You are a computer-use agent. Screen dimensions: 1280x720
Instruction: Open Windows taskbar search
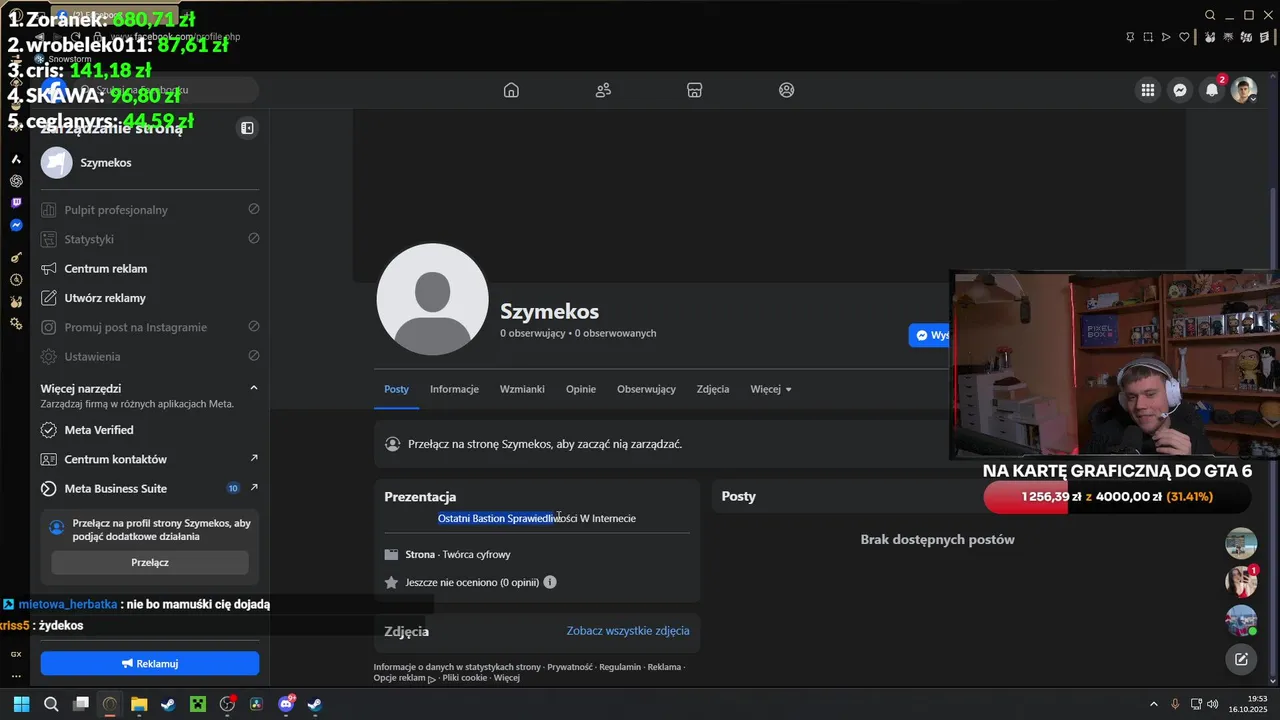click(x=51, y=704)
